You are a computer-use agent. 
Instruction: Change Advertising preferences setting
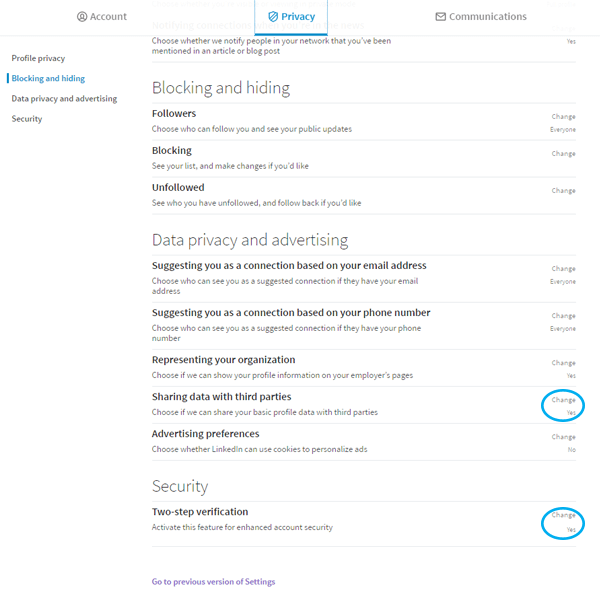click(x=563, y=437)
